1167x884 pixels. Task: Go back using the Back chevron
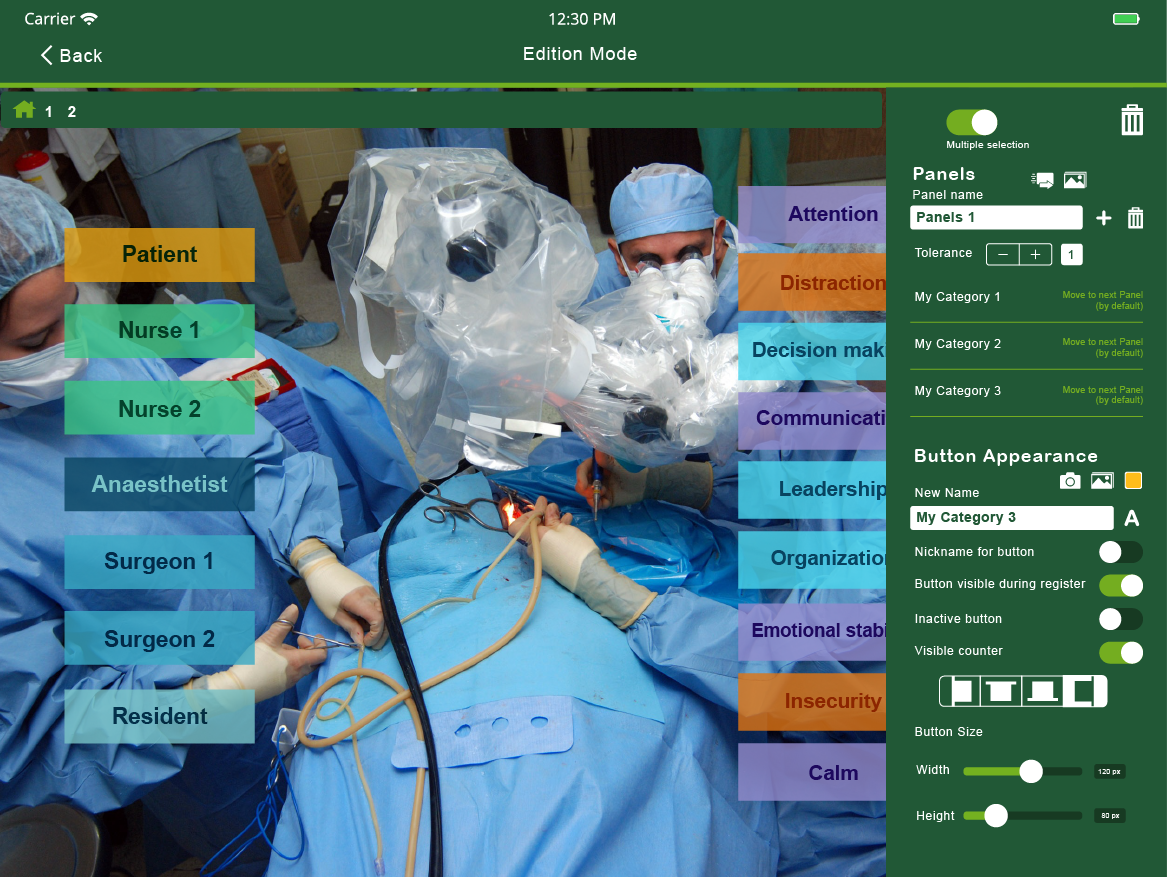point(71,55)
